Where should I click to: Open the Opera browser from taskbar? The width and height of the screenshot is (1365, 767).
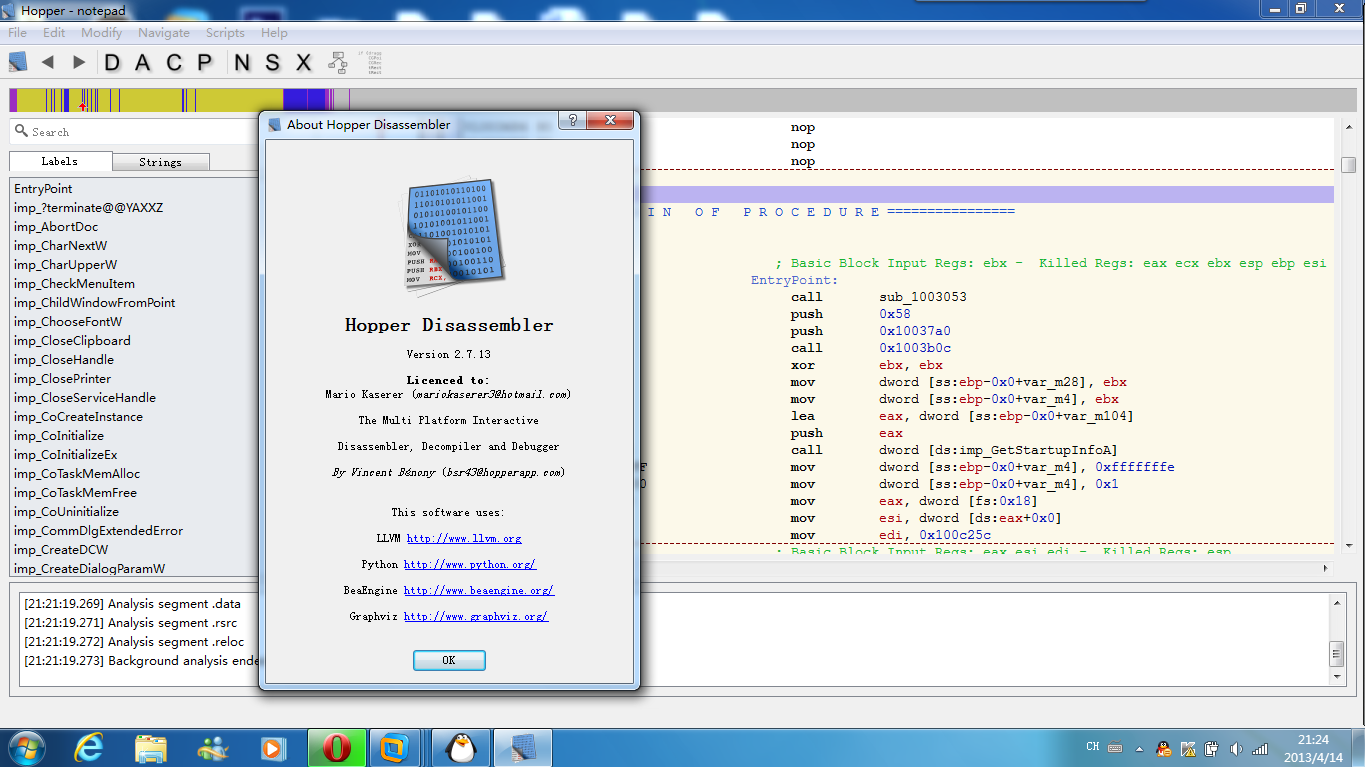(x=336, y=748)
